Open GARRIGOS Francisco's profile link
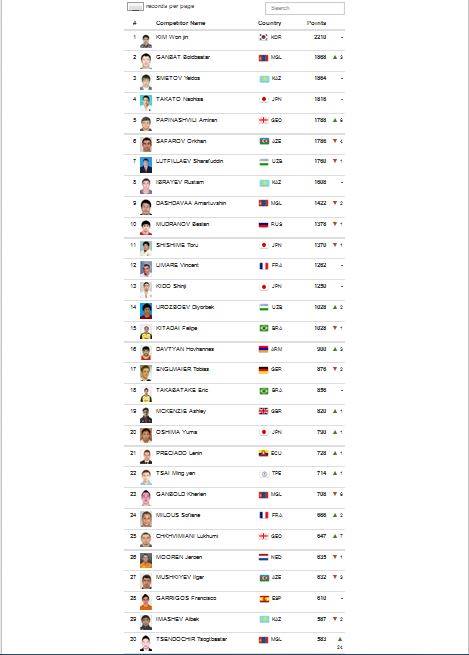469x655 pixels. pos(186,598)
